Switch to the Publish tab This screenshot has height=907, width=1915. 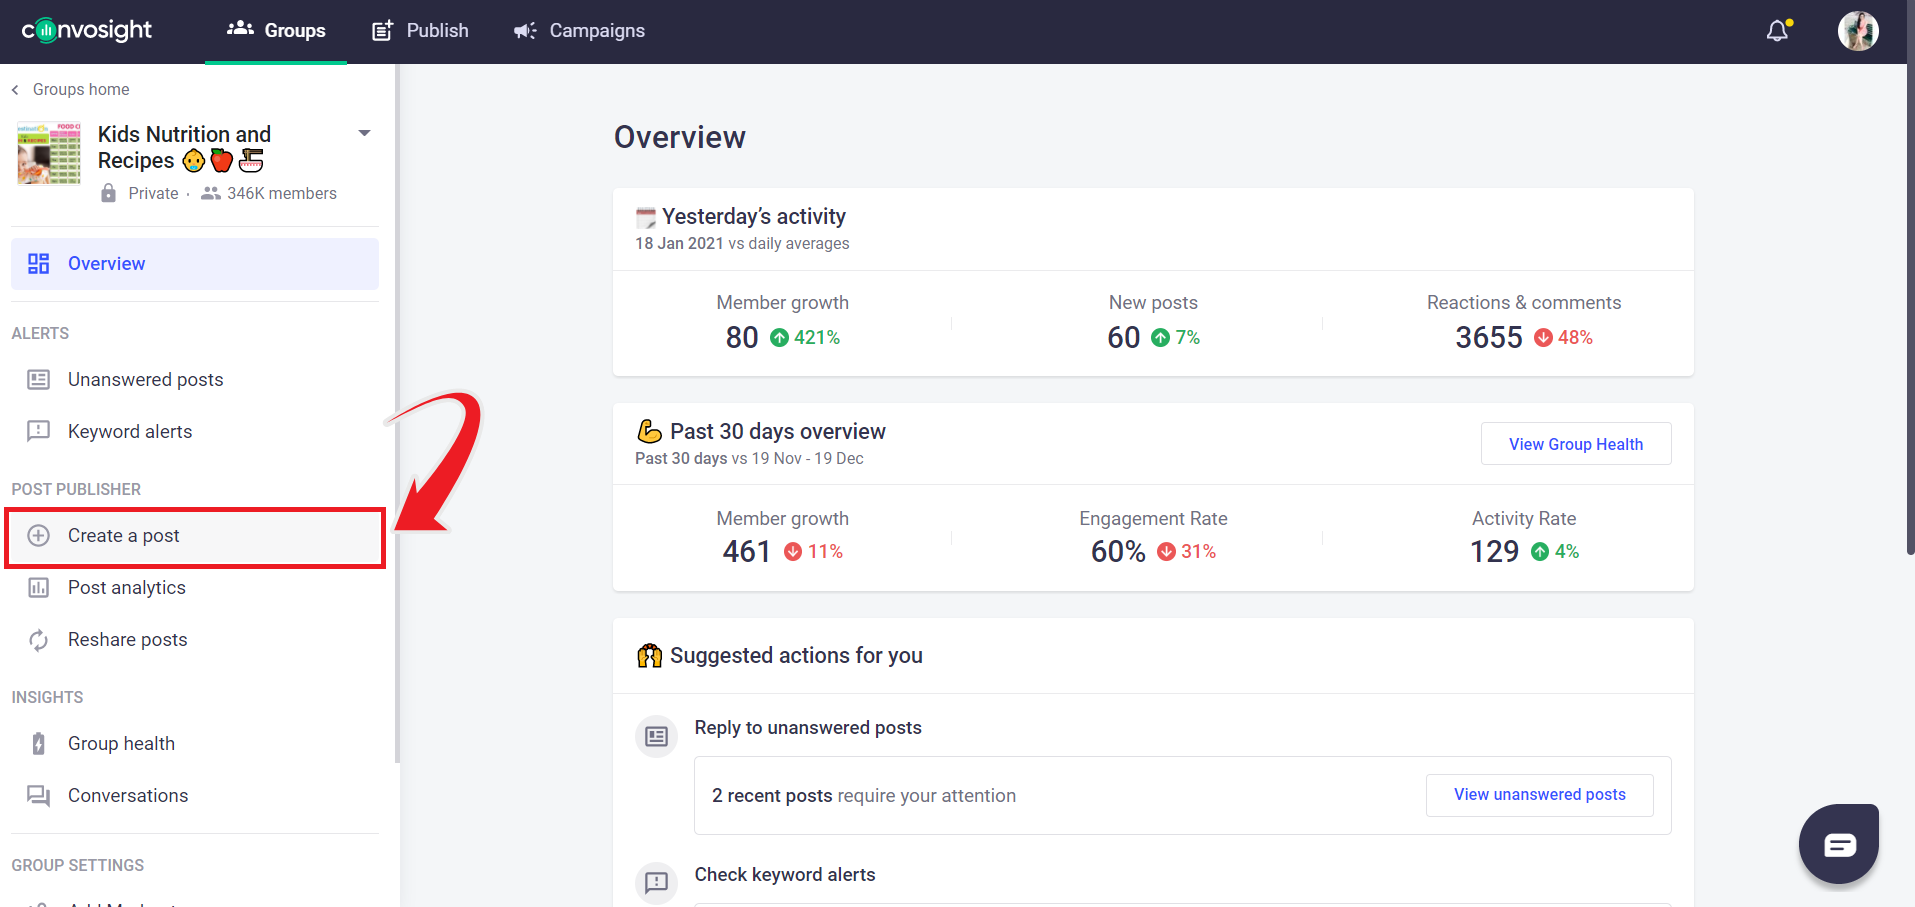(419, 31)
